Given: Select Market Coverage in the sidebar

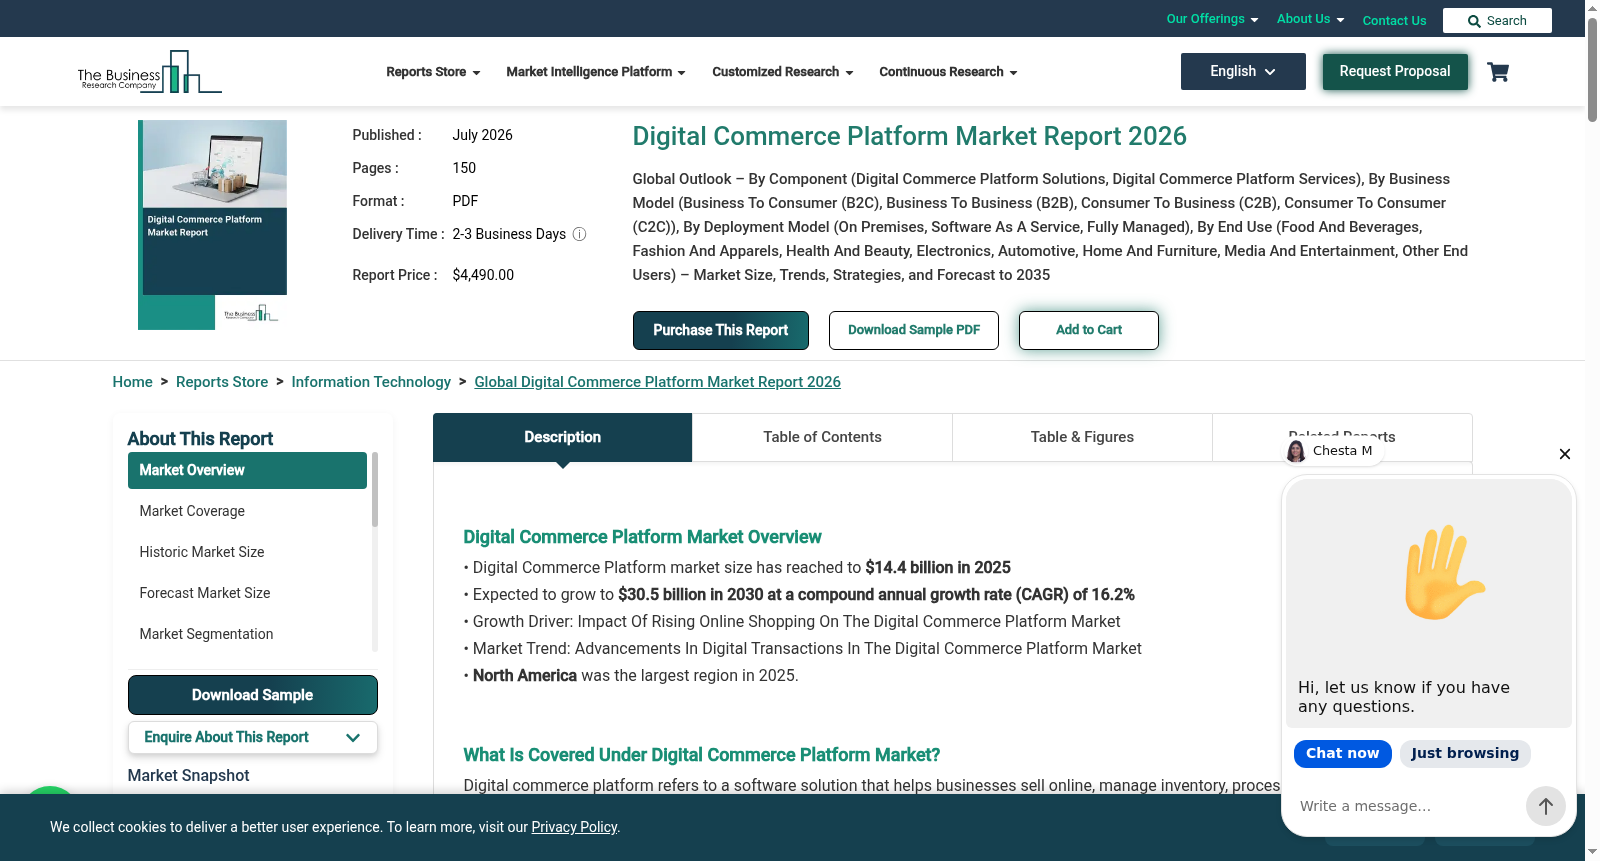Looking at the screenshot, I should (247, 511).
